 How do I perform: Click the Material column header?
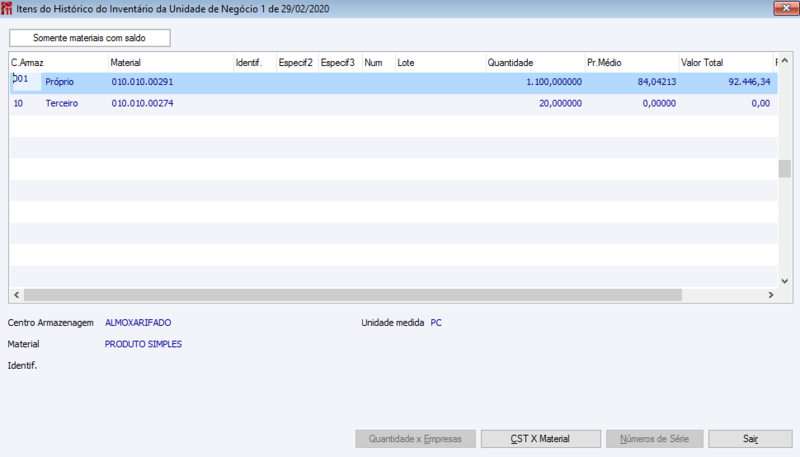[x=171, y=63]
